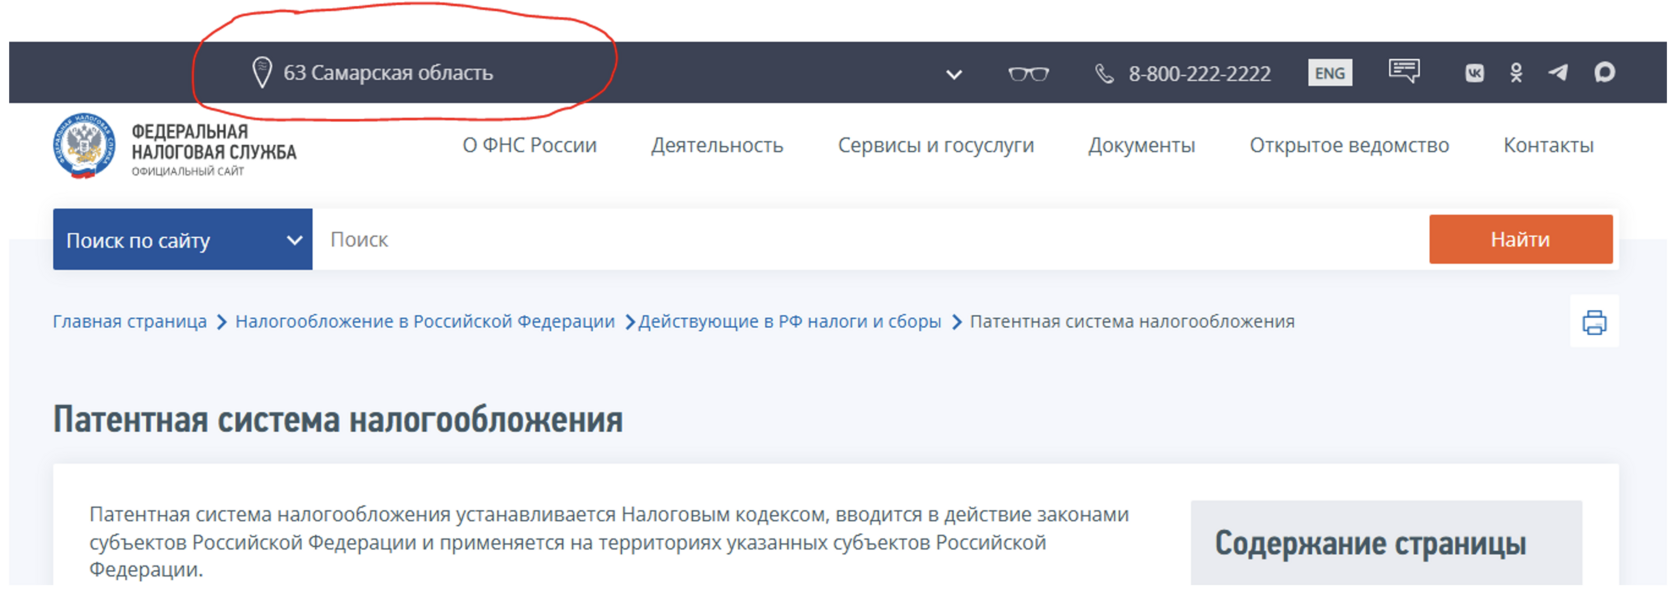Switch site language to ENG

coord(1330,73)
